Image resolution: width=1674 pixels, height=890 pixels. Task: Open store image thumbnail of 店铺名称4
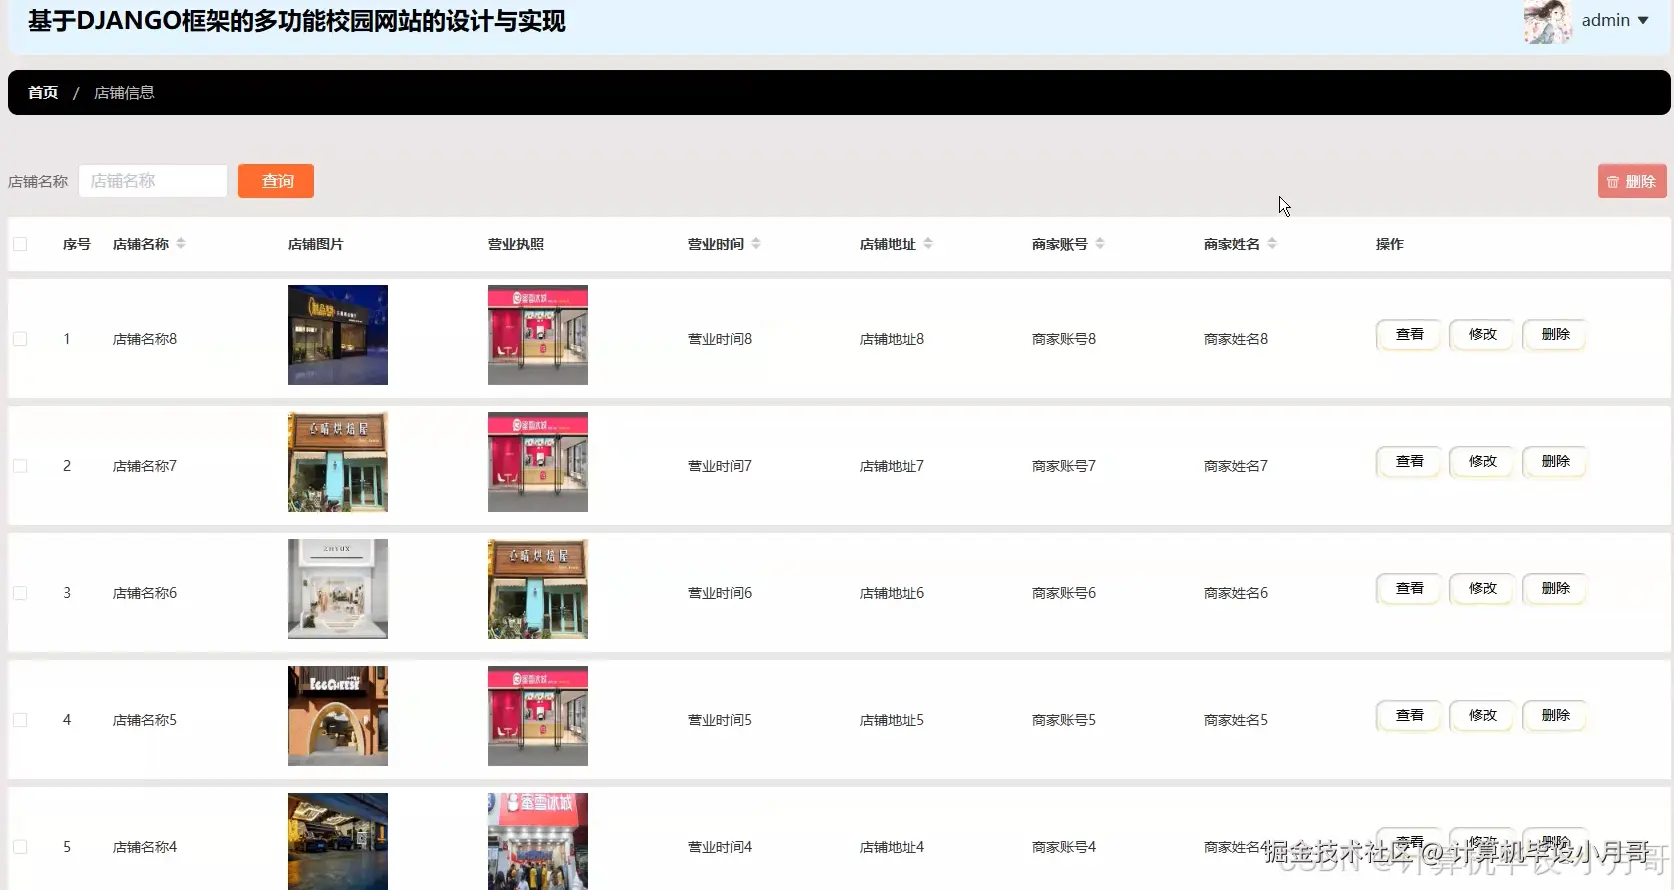338,841
